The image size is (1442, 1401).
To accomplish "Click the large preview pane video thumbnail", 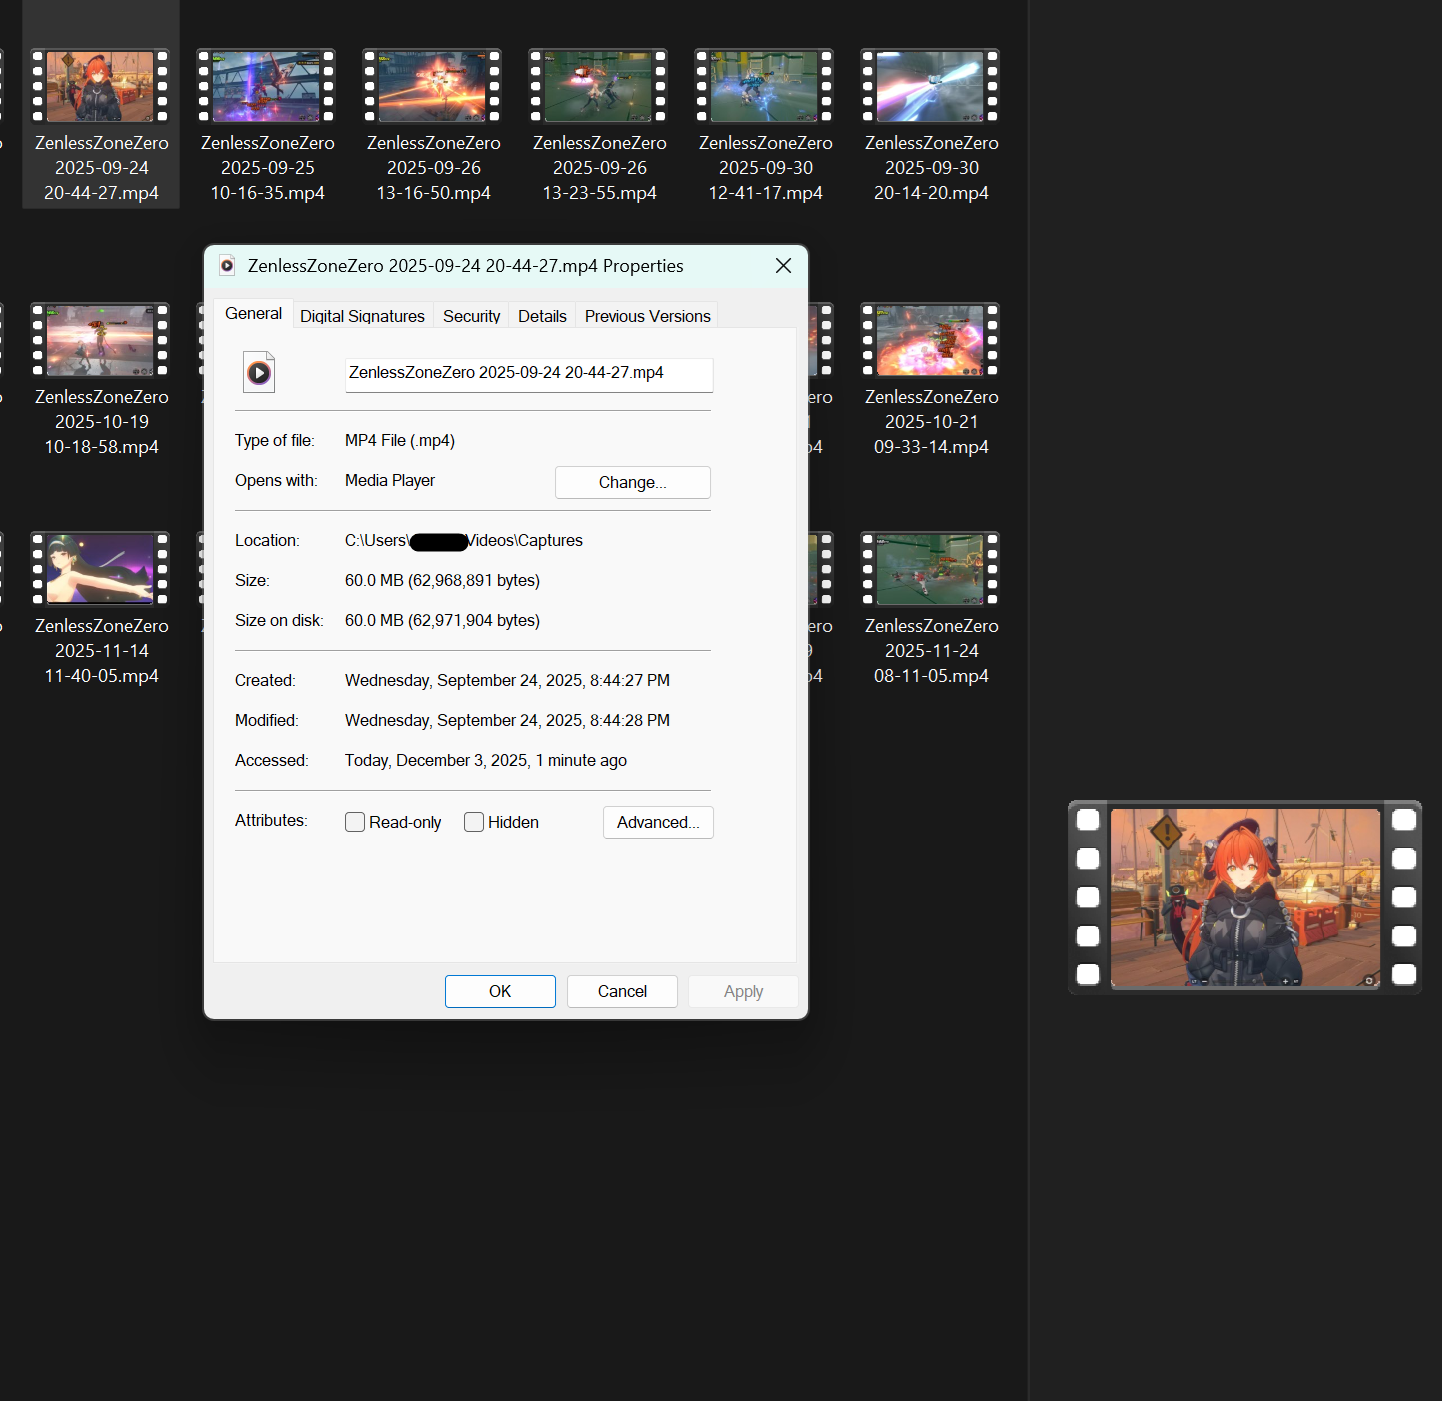I will [1245, 897].
